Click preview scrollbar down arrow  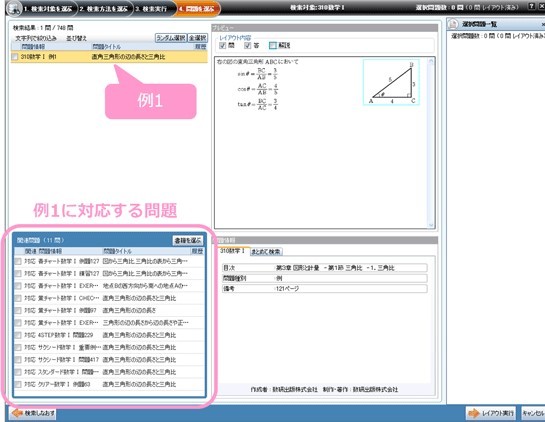pos(431,225)
